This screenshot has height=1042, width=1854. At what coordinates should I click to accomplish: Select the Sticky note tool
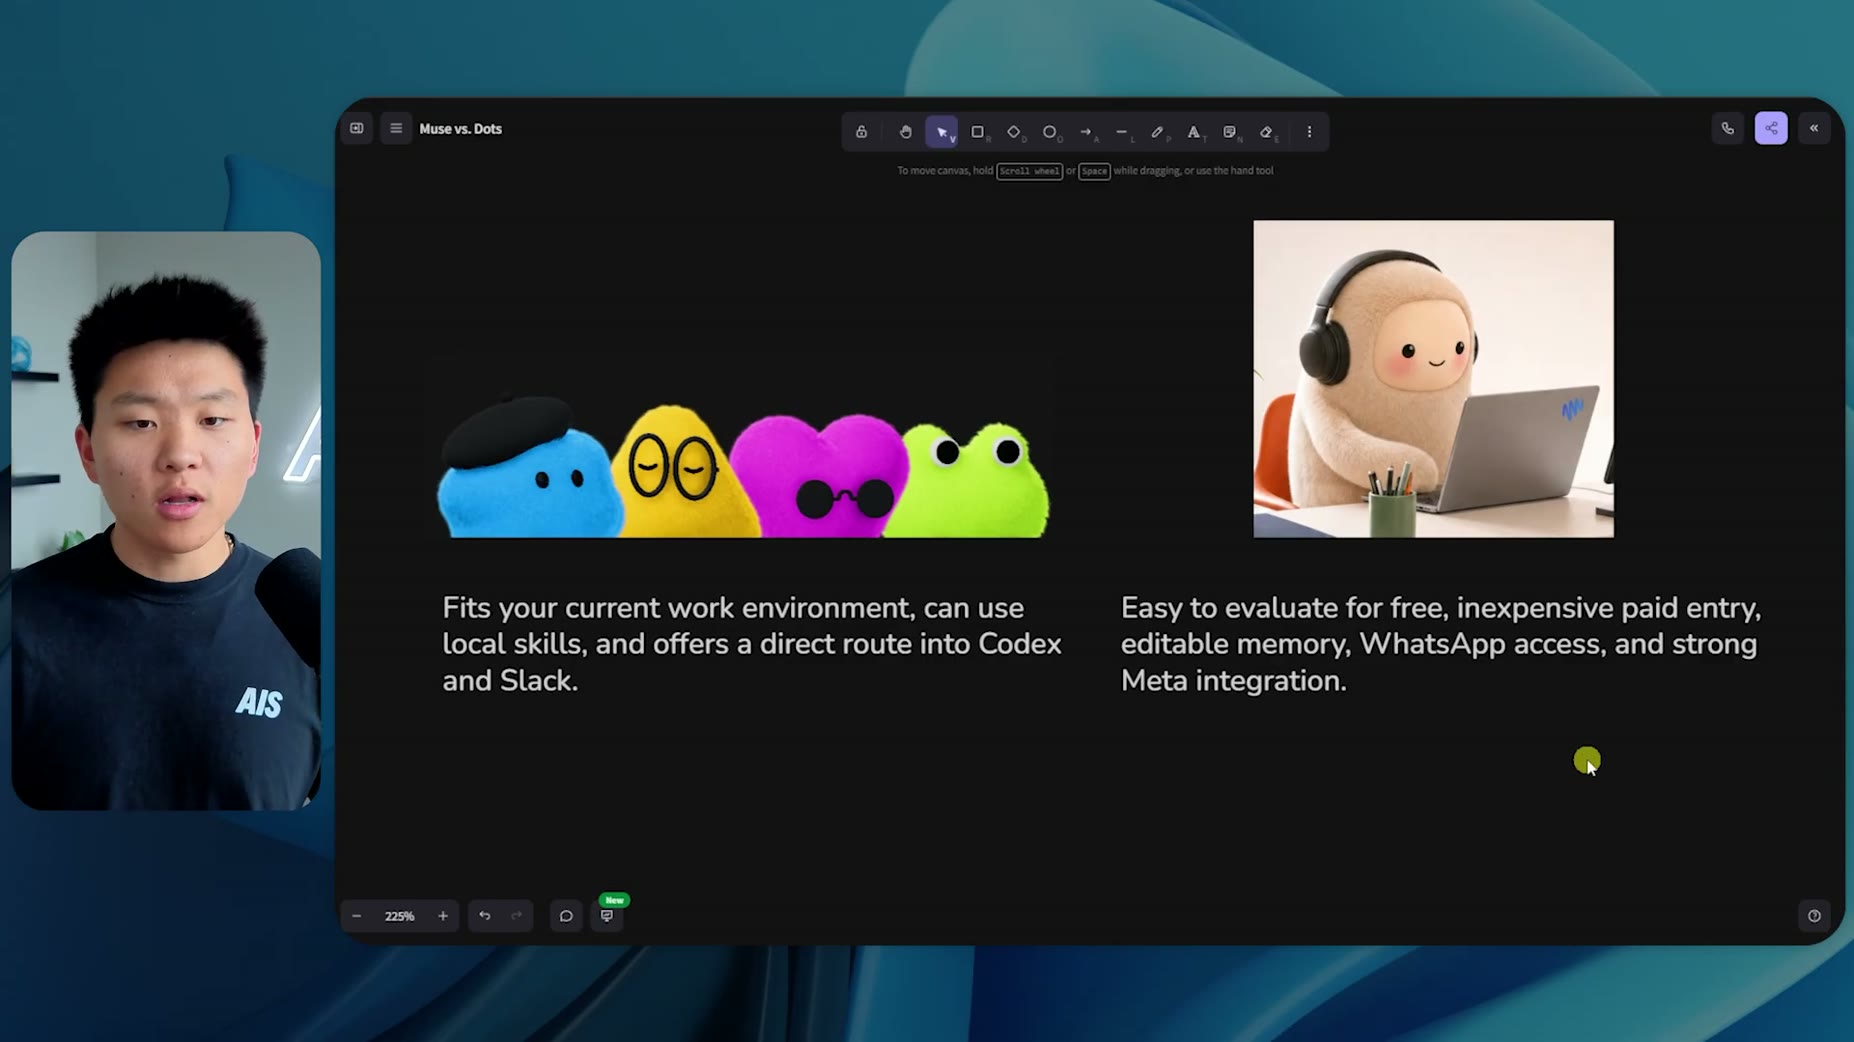1230,132
